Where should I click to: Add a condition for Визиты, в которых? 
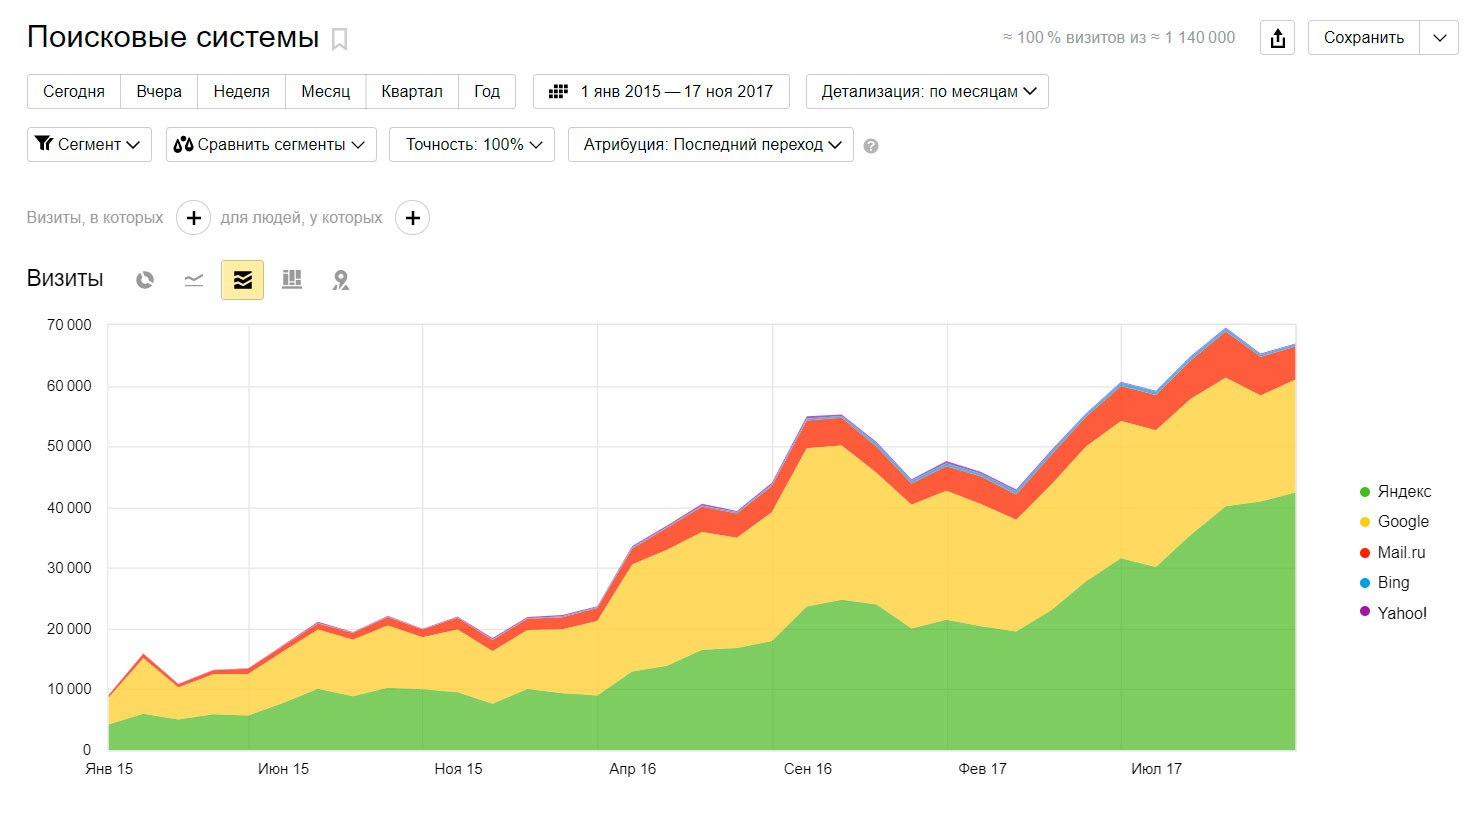194,218
